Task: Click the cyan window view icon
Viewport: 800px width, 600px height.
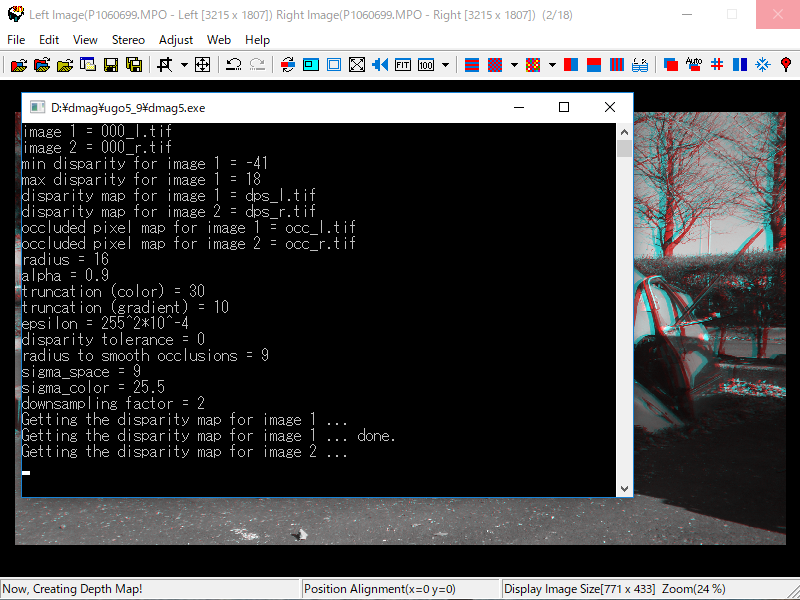Action: point(311,65)
